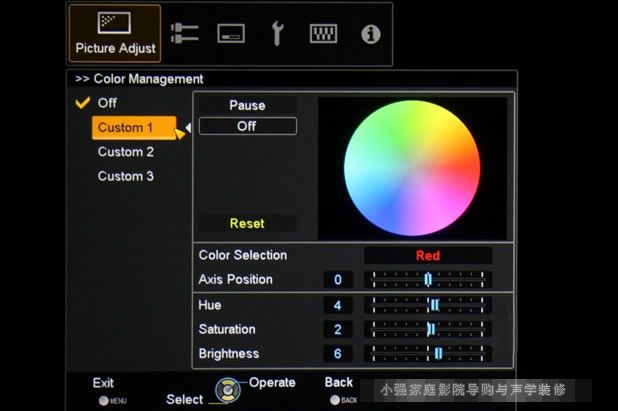Click the yellow Reset button

tap(247, 223)
